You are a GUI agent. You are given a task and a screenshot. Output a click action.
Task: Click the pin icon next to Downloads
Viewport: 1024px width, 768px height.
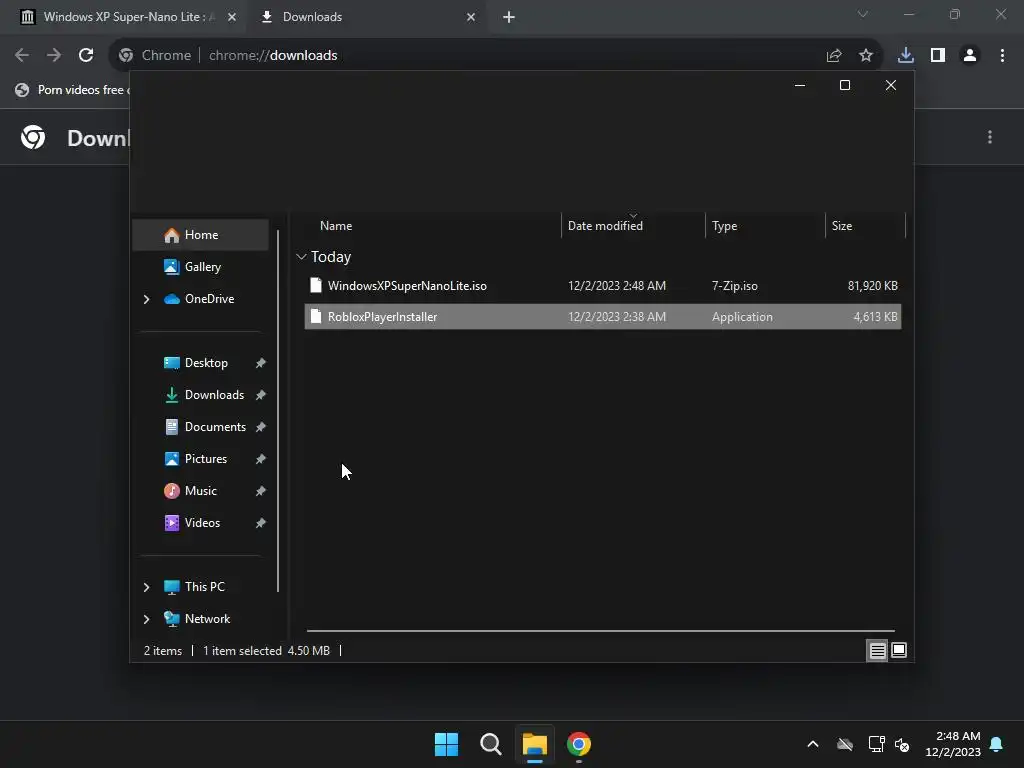click(261, 395)
